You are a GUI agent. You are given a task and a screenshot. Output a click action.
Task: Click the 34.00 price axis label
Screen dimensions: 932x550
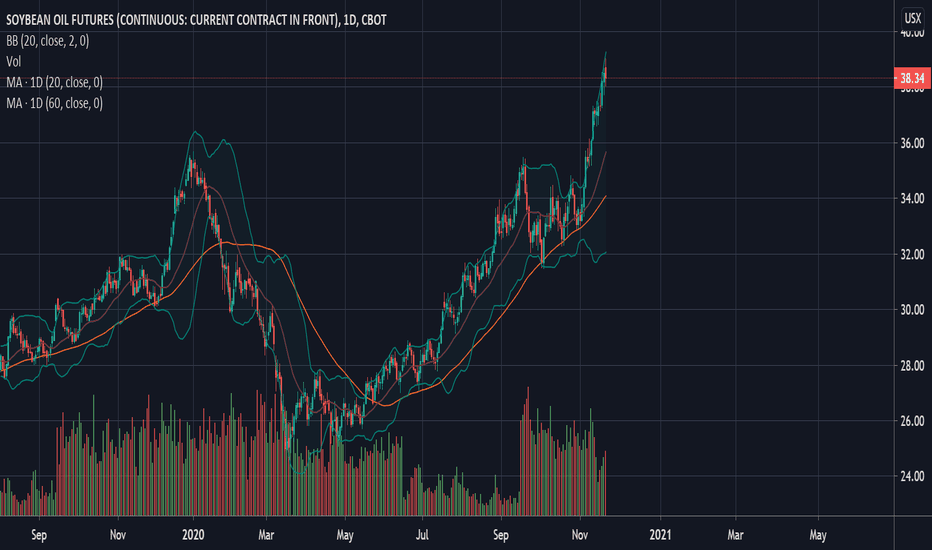click(x=912, y=198)
